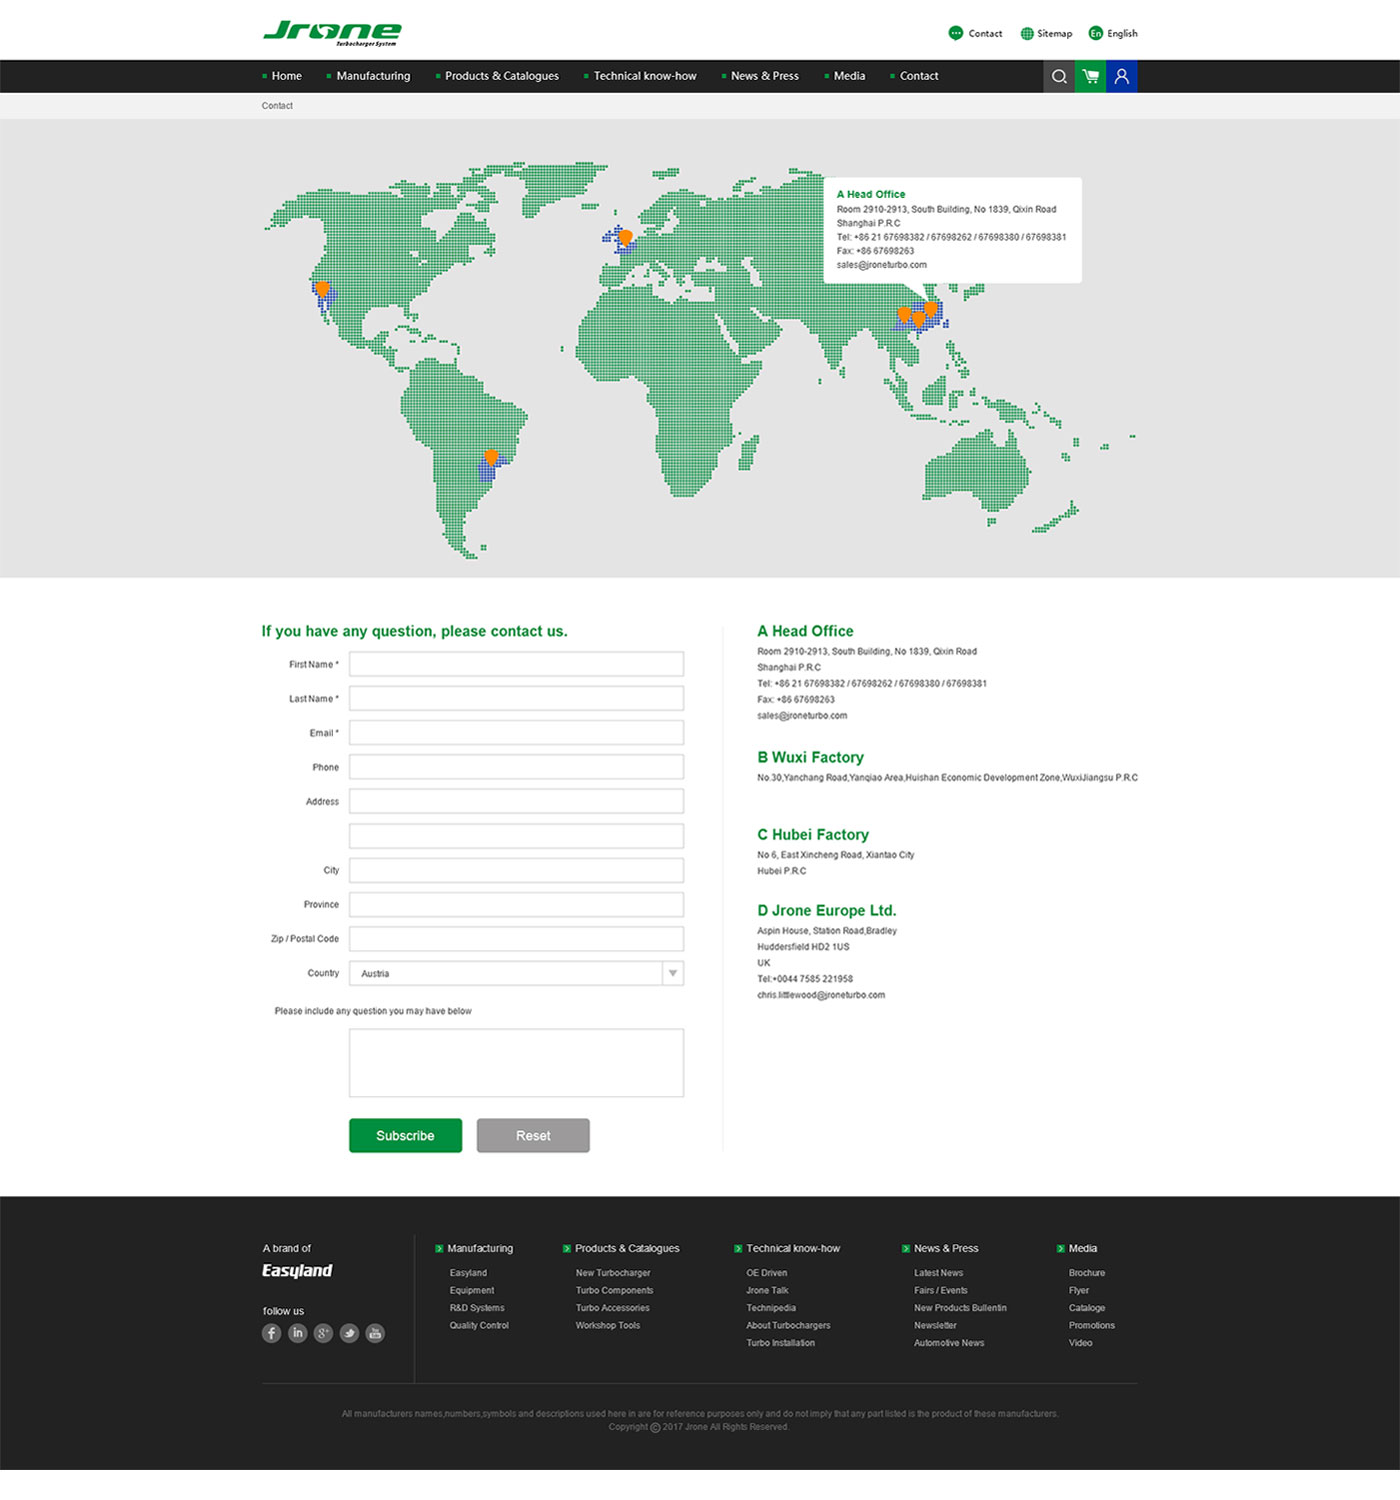Image resolution: width=1400 pixels, height=1500 pixels.
Task: Click the question message text area
Action: [x=516, y=1062]
